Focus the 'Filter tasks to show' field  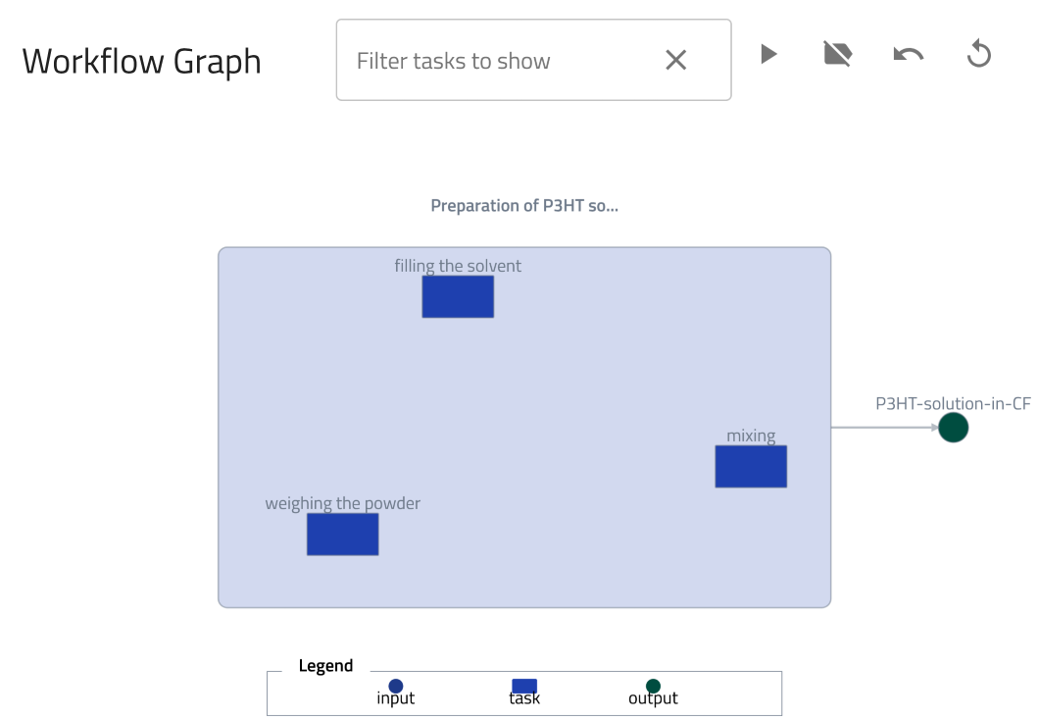coord(500,61)
